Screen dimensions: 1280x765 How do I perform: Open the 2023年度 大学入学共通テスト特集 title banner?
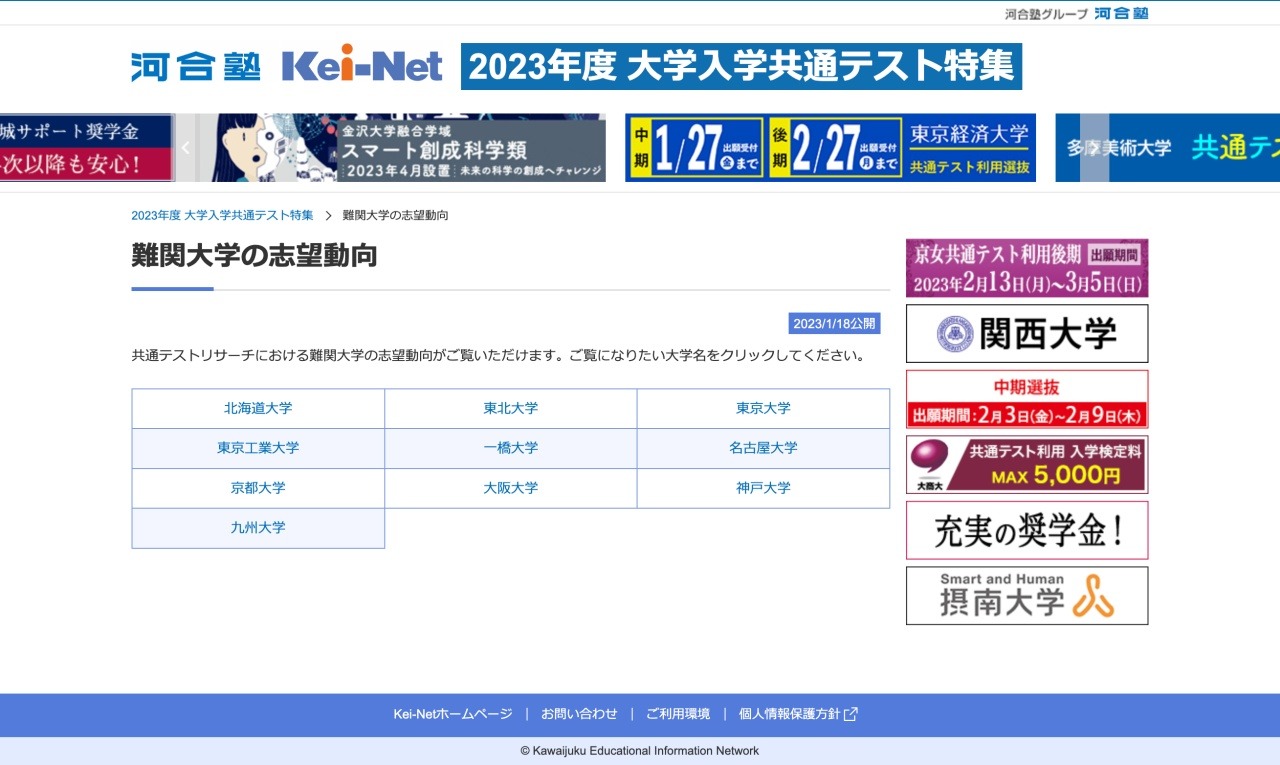tap(741, 66)
